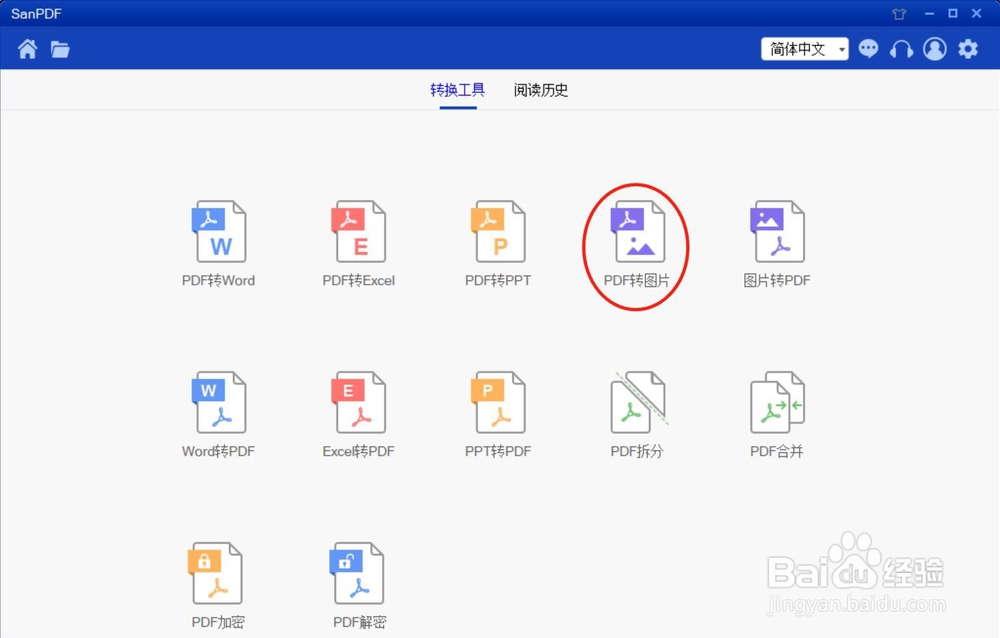Open the chat feedback bubble icon
Viewport: 1000px width, 638px height.
pyautogui.click(x=868, y=48)
